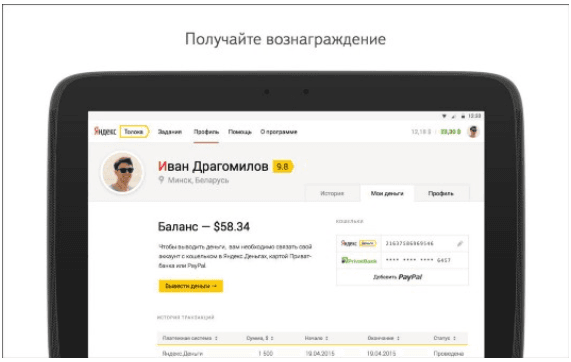This screenshot has height=362, width=571.
Task: Click the small user avatar in header
Action: (473, 131)
